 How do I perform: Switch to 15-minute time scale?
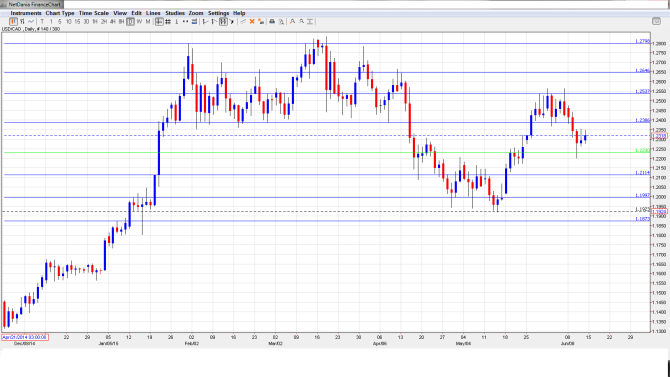pyautogui.click(x=77, y=21)
